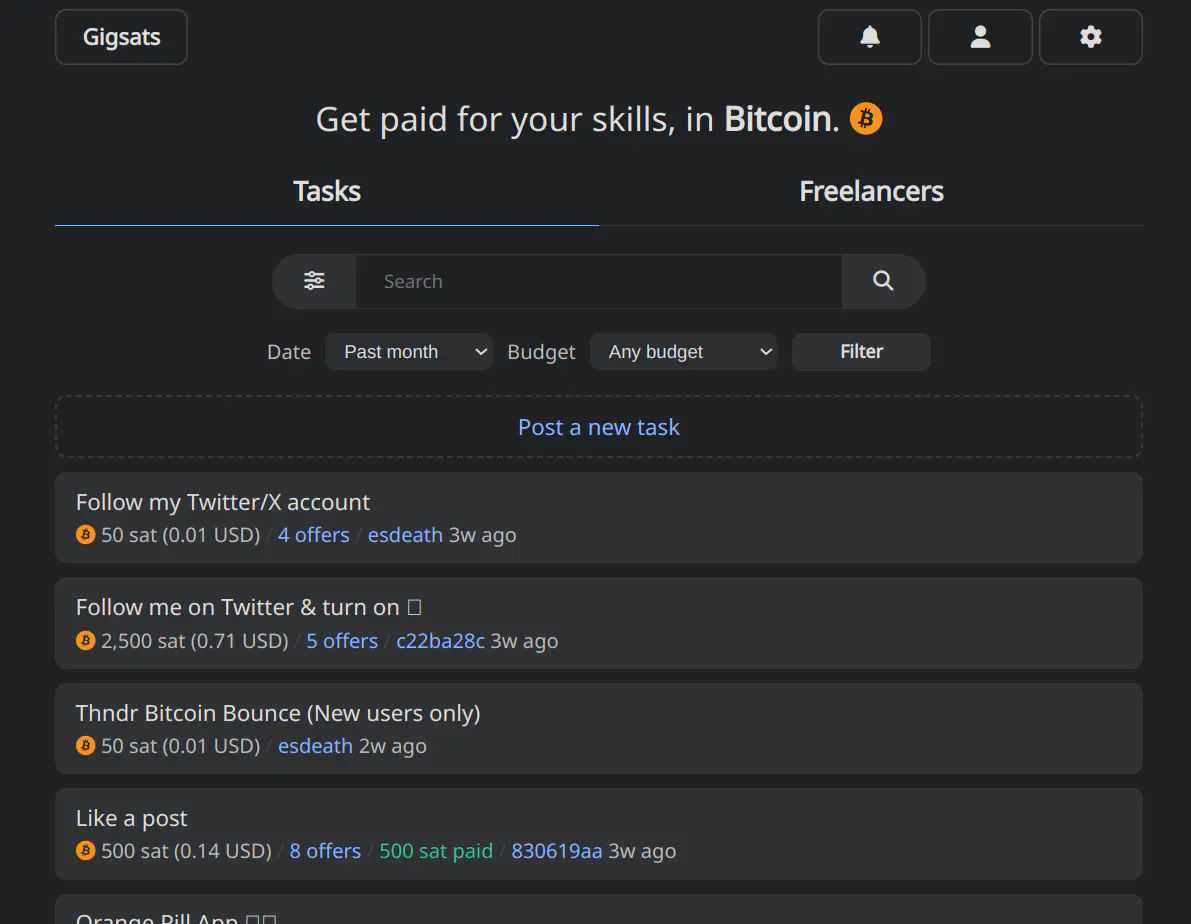The image size is (1191, 924).
Task: Open 'Follow me on Twitter & turn on' task
Action: click(x=248, y=607)
